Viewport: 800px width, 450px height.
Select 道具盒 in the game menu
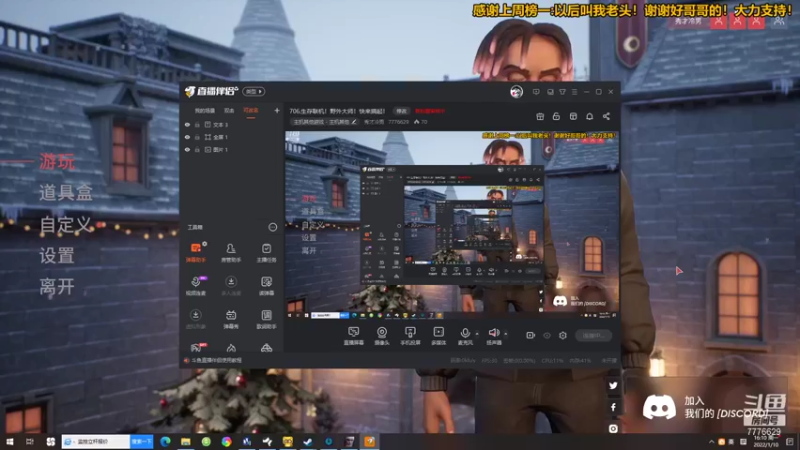coord(66,193)
